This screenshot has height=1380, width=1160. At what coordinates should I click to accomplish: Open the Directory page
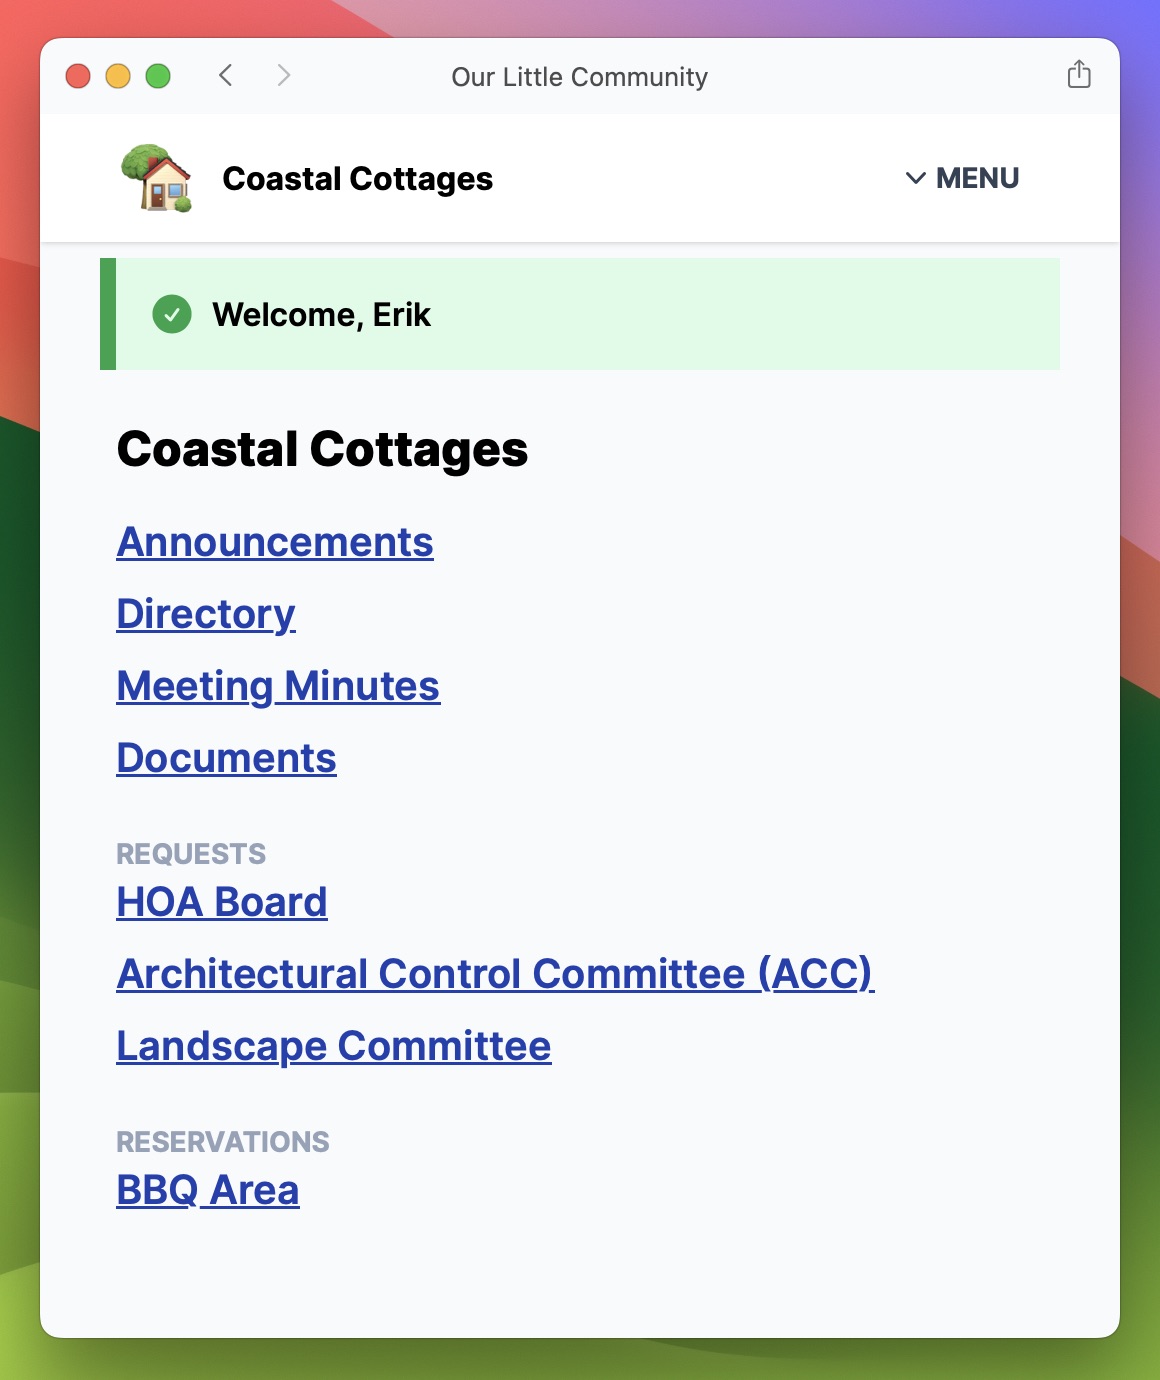tap(206, 614)
